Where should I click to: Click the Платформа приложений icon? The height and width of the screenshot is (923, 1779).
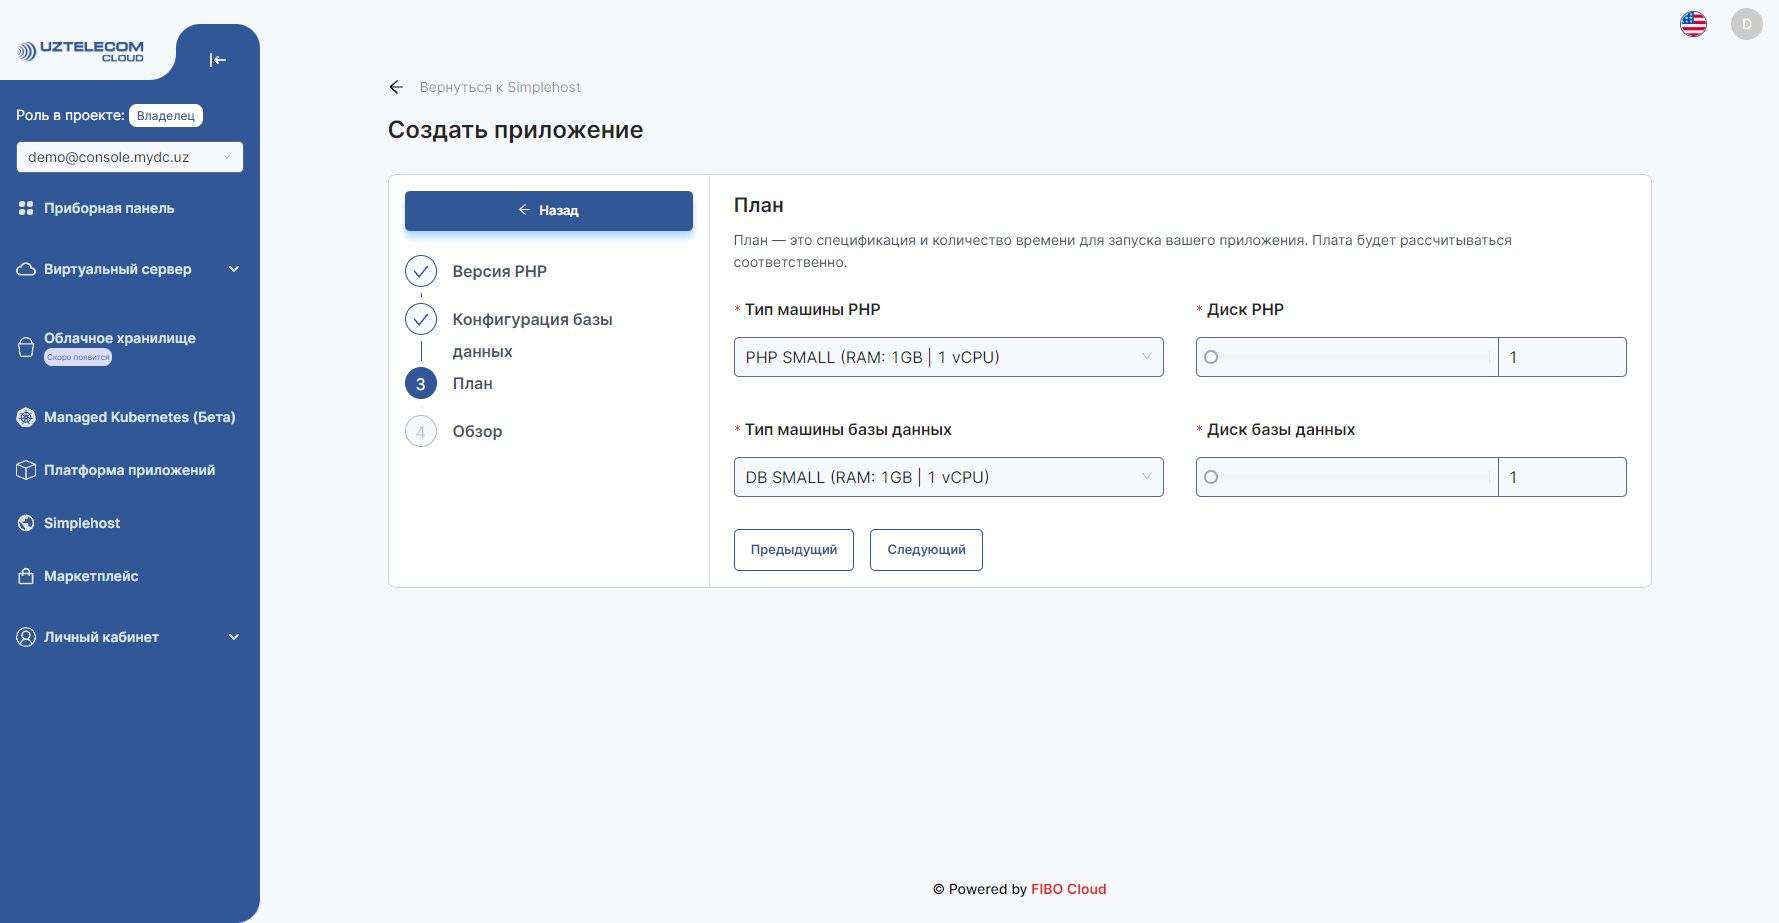point(26,469)
